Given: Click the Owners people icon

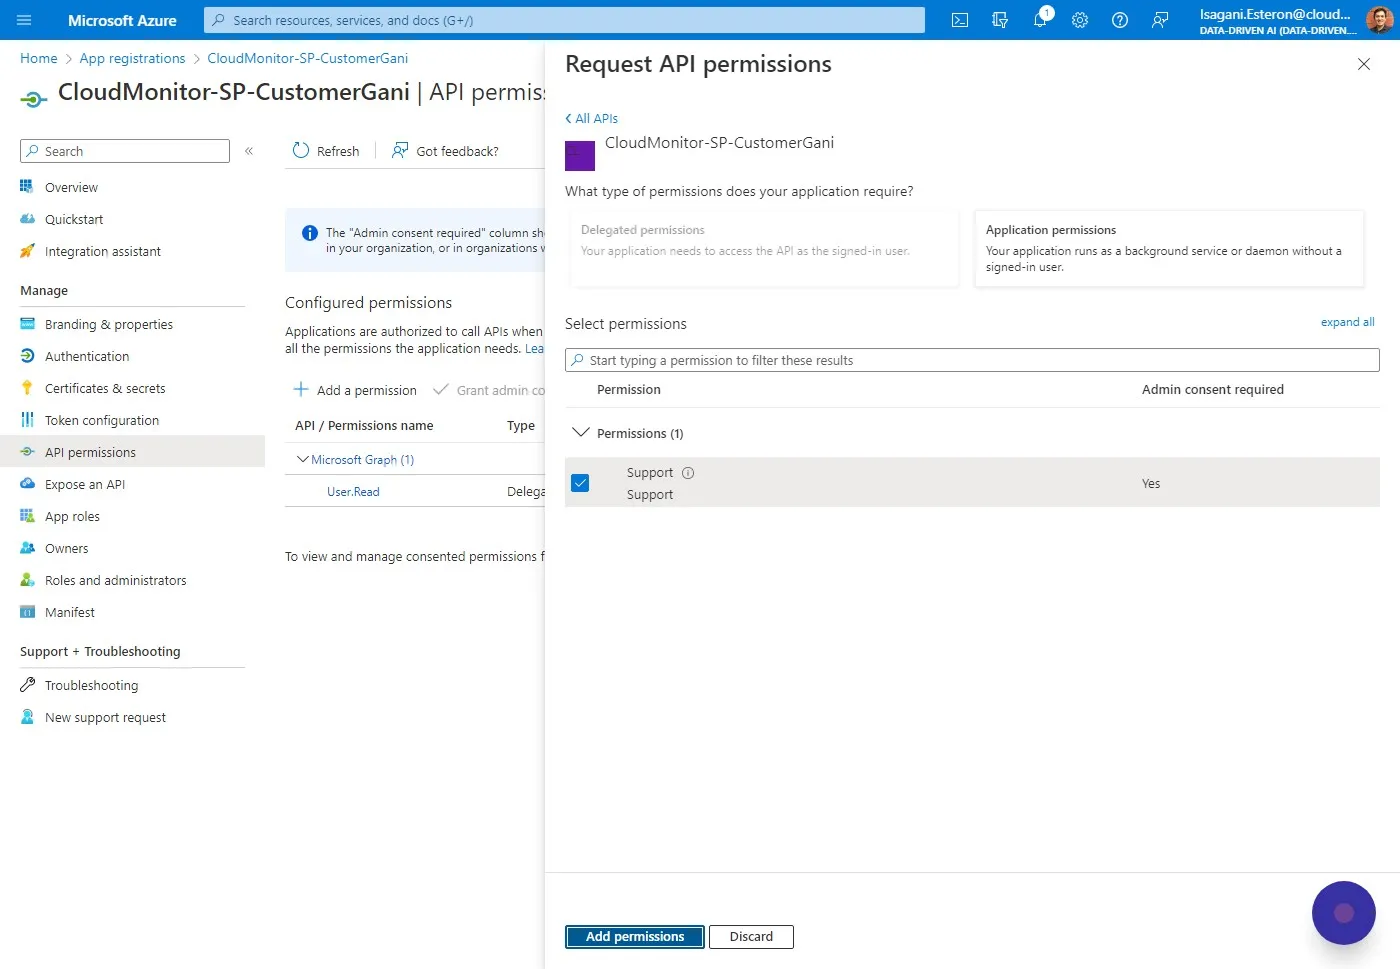Looking at the screenshot, I should coord(27,548).
